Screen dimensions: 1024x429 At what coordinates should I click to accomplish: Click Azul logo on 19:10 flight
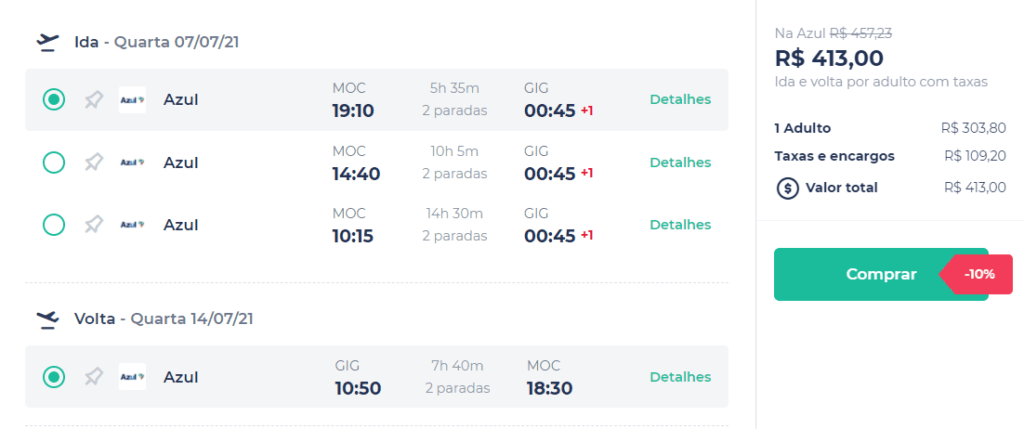pos(132,100)
